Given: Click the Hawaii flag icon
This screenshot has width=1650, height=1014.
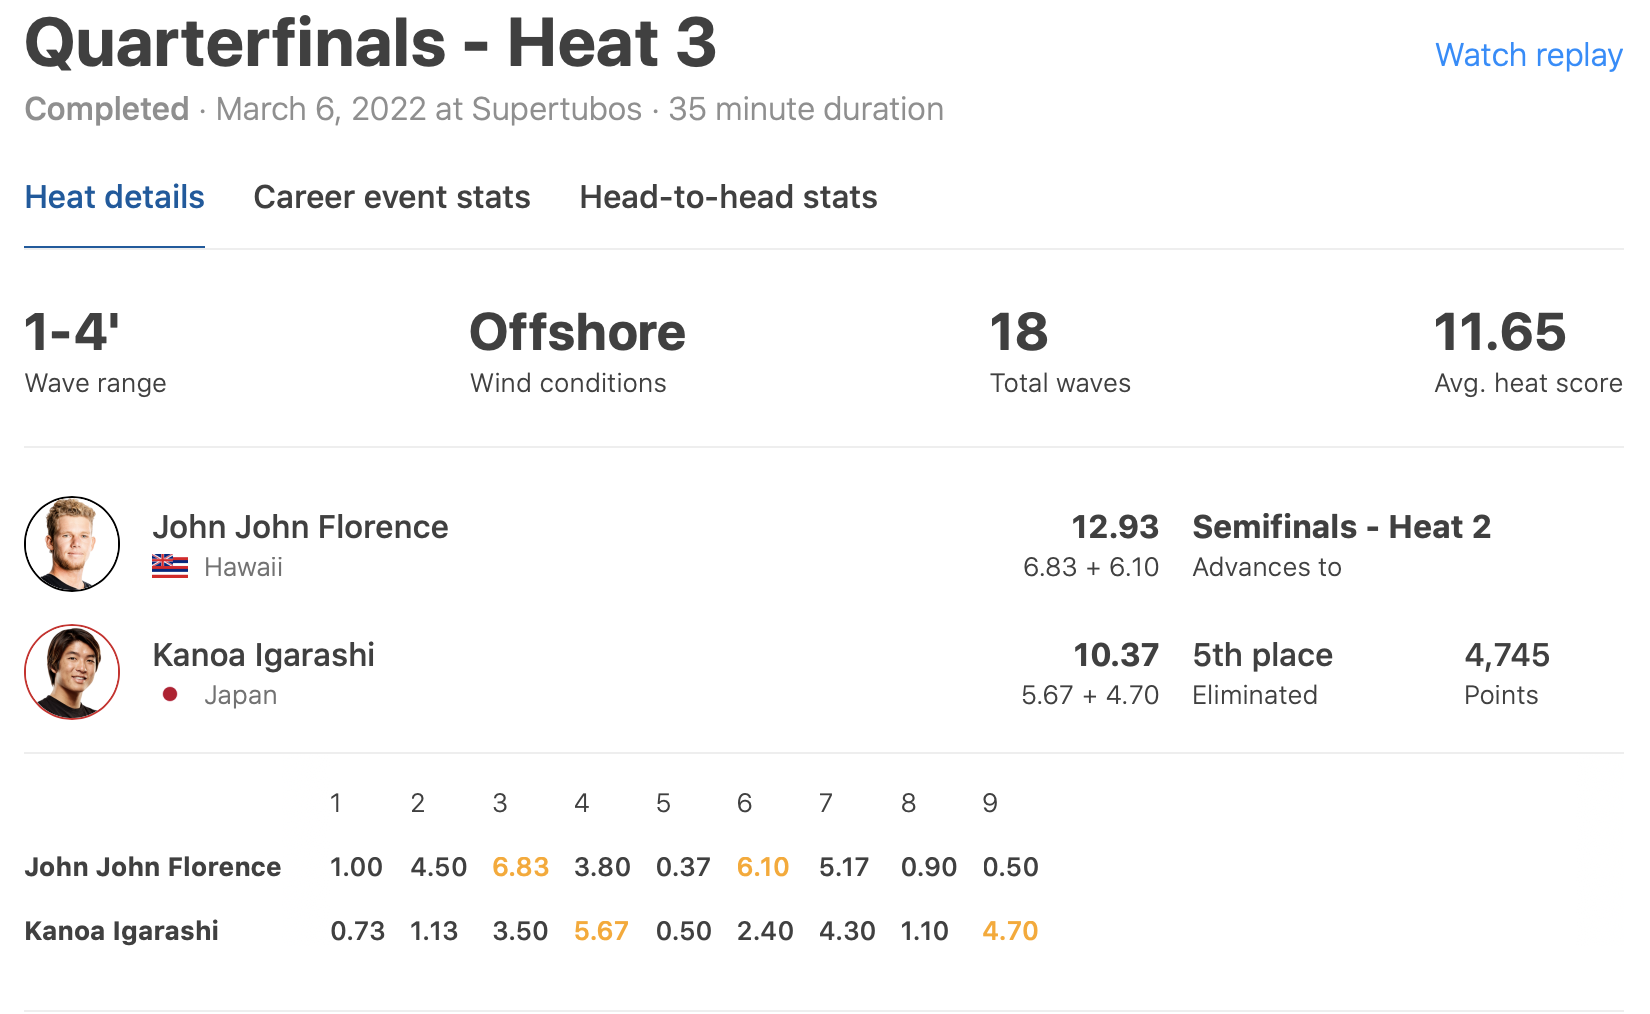Looking at the screenshot, I should pyautogui.click(x=170, y=567).
